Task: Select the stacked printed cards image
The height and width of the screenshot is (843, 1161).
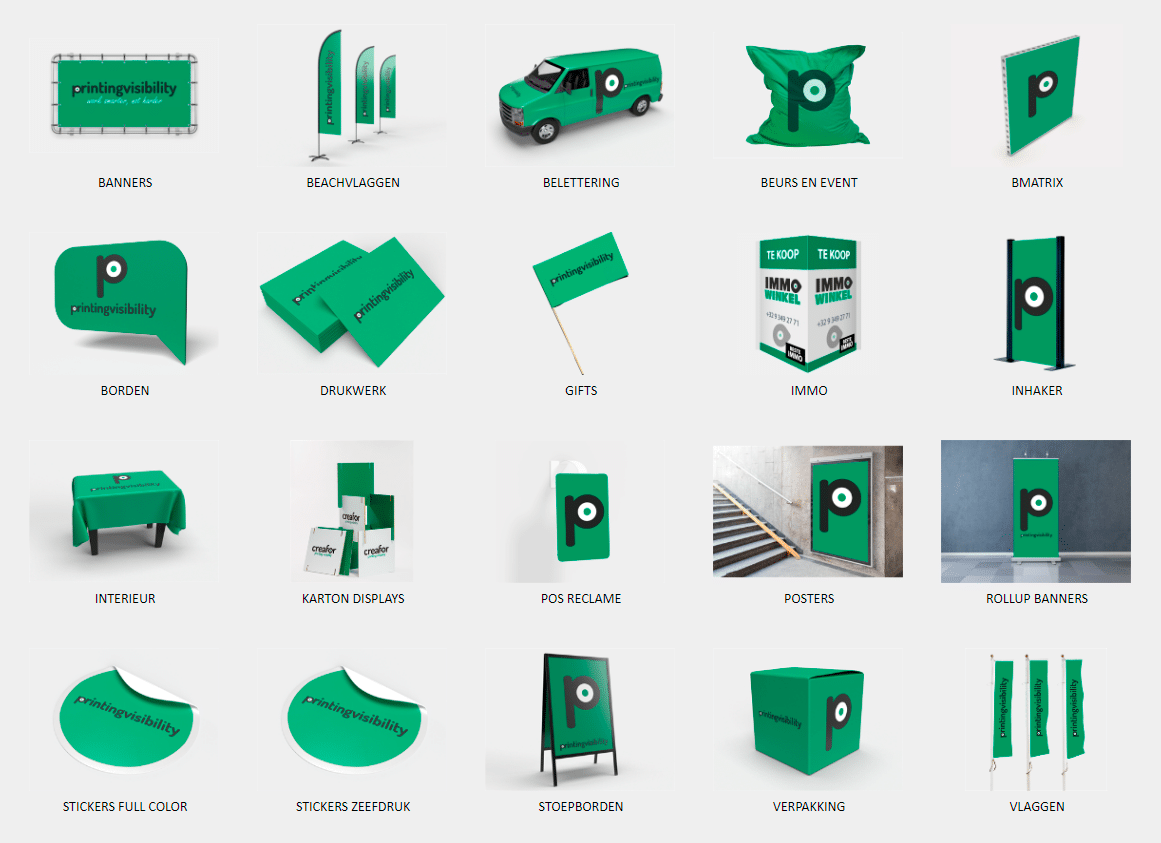Action: click(x=352, y=303)
